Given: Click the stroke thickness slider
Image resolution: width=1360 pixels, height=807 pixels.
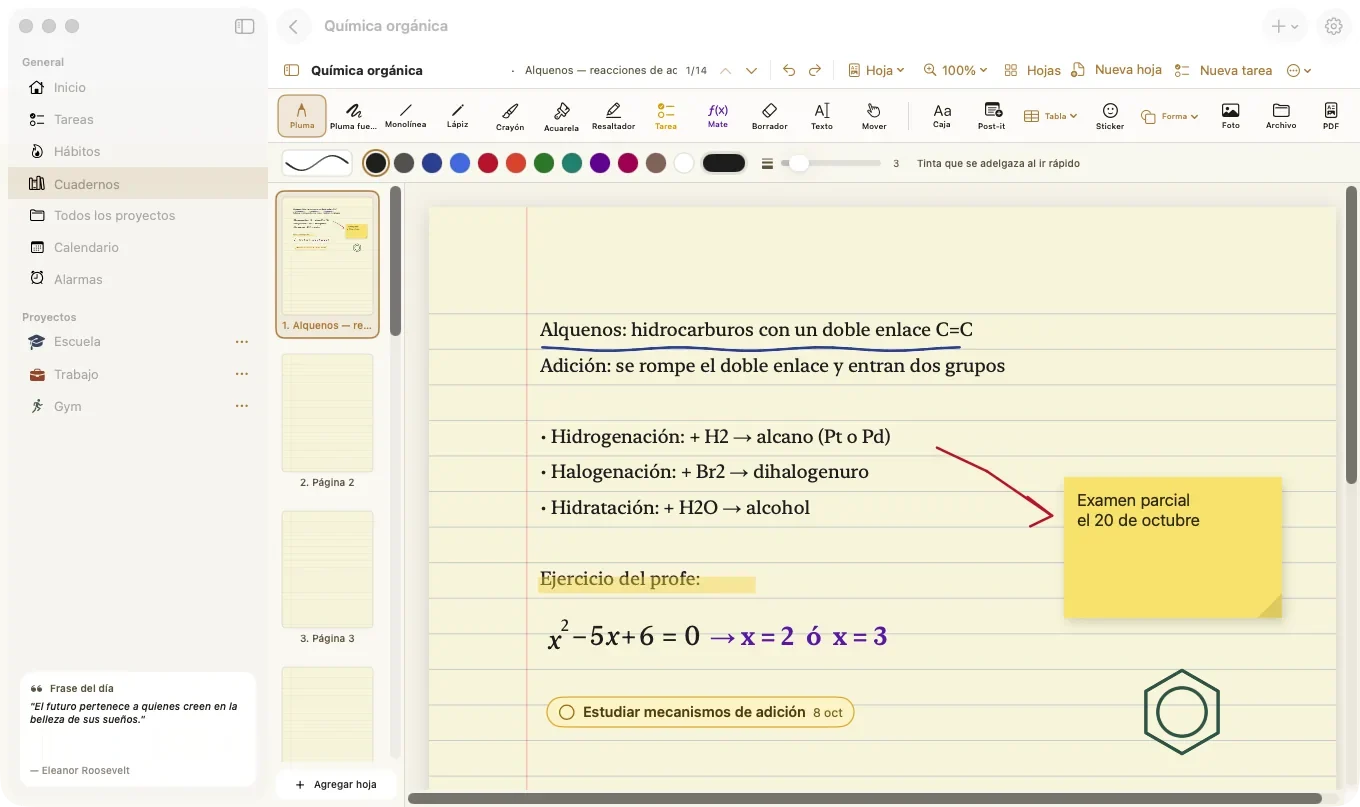Looking at the screenshot, I should point(831,163).
